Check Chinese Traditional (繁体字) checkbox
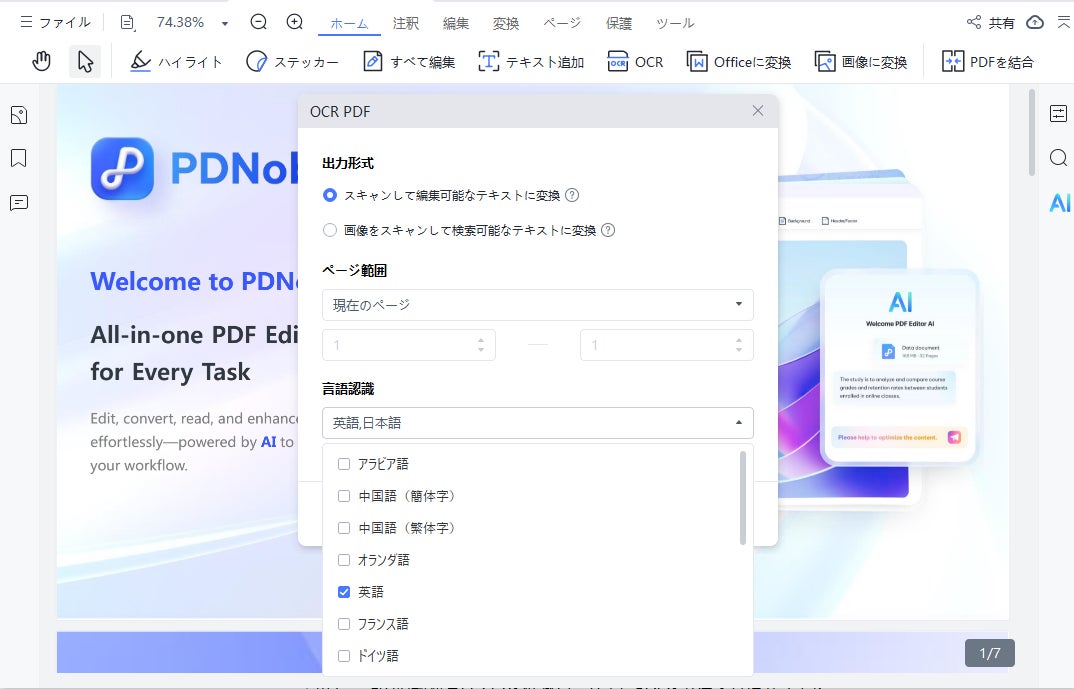This screenshot has height=689, width=1074. (x=344, y=528)
